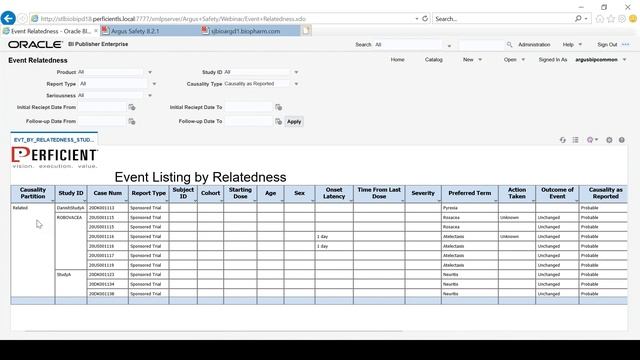Click the report help question icon
This screenshot has height=360, width=640.
click(x=622, y=140)
